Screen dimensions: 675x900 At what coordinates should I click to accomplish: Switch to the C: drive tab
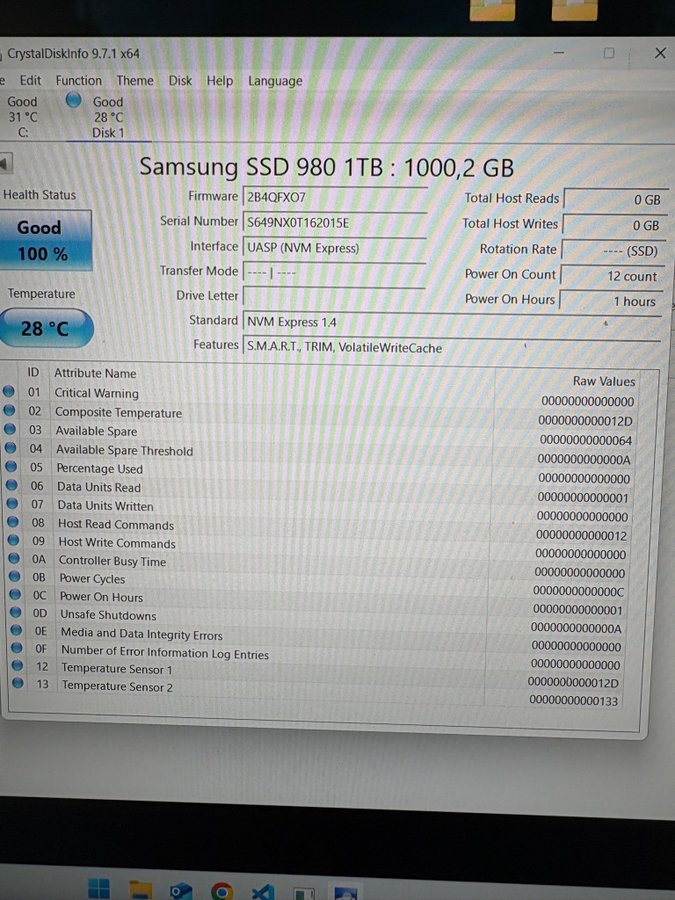coord(23,117)
